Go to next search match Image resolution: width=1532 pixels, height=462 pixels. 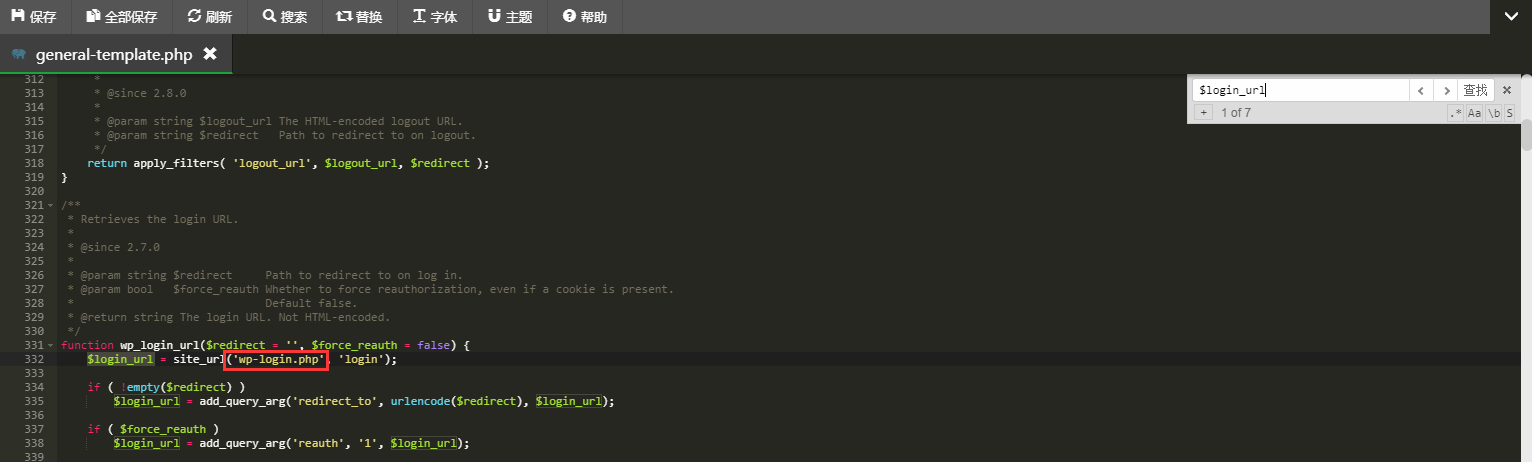pos(1445,90)
